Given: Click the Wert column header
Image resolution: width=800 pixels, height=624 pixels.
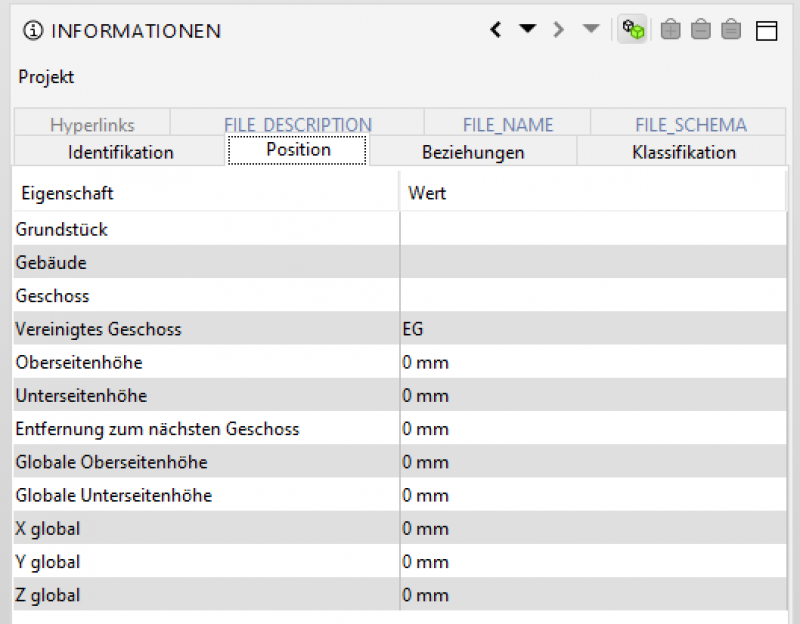Looking at the screenshot, I should (427, 193).
